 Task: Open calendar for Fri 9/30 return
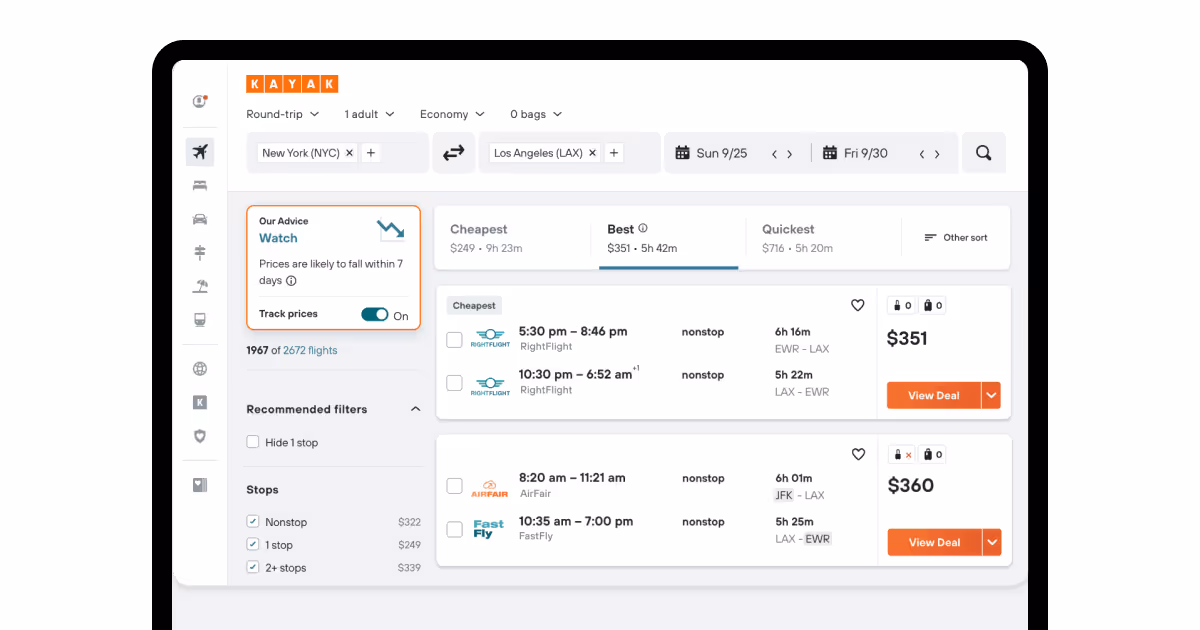(830, 153)
